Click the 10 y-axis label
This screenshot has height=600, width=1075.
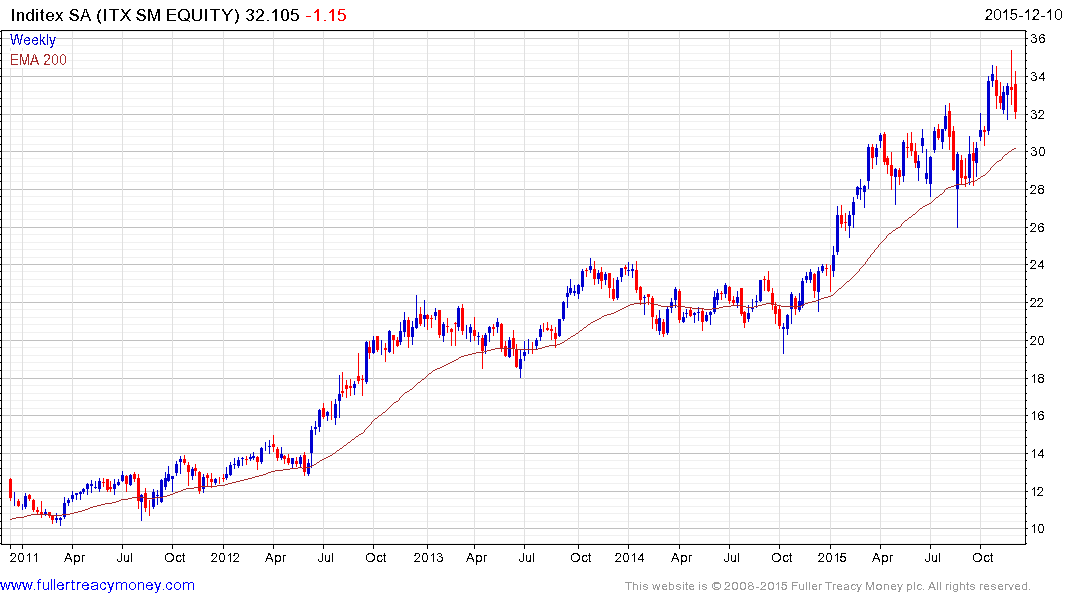[1037, 529]
